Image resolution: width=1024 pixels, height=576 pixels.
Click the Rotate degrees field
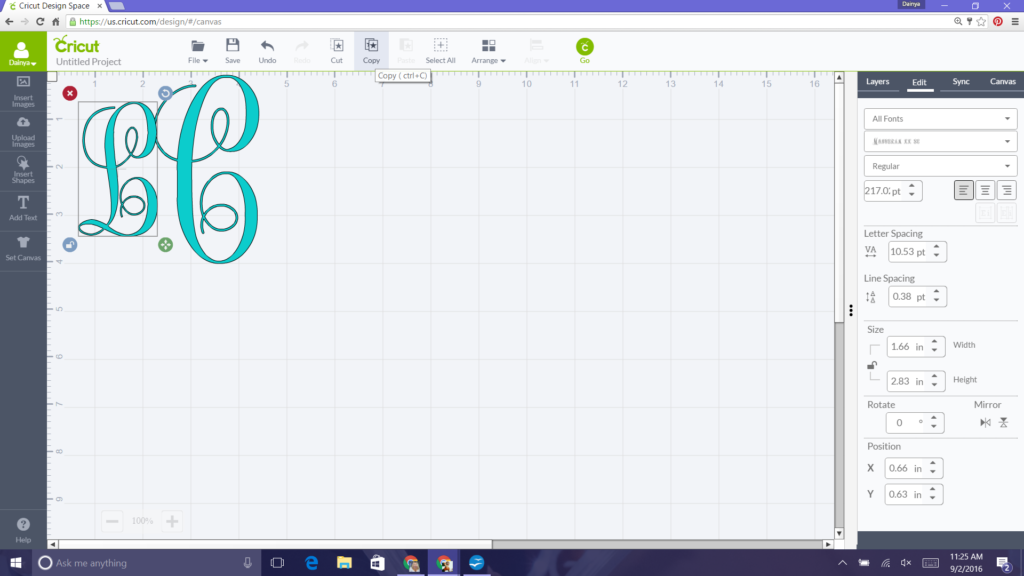(906, 423)
